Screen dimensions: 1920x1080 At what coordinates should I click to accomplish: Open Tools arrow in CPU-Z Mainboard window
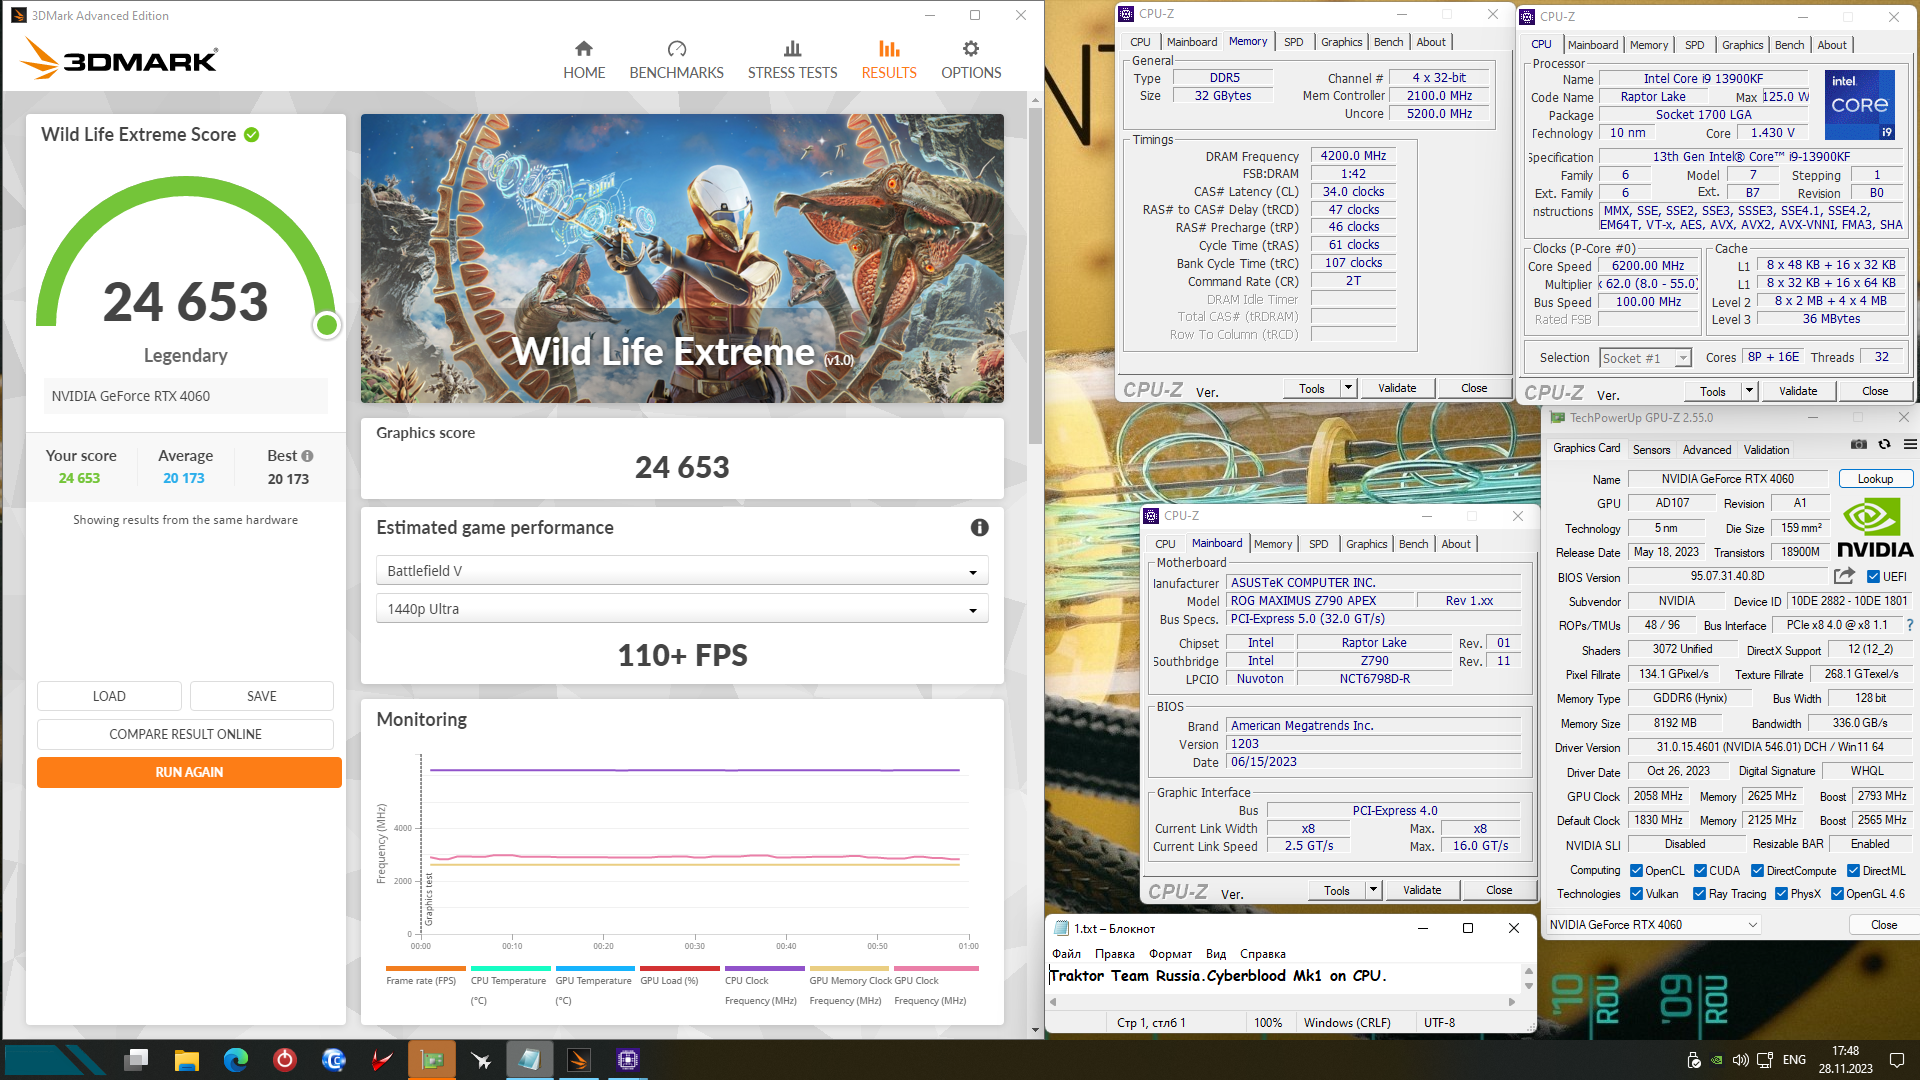click(x=1373, y=890)
